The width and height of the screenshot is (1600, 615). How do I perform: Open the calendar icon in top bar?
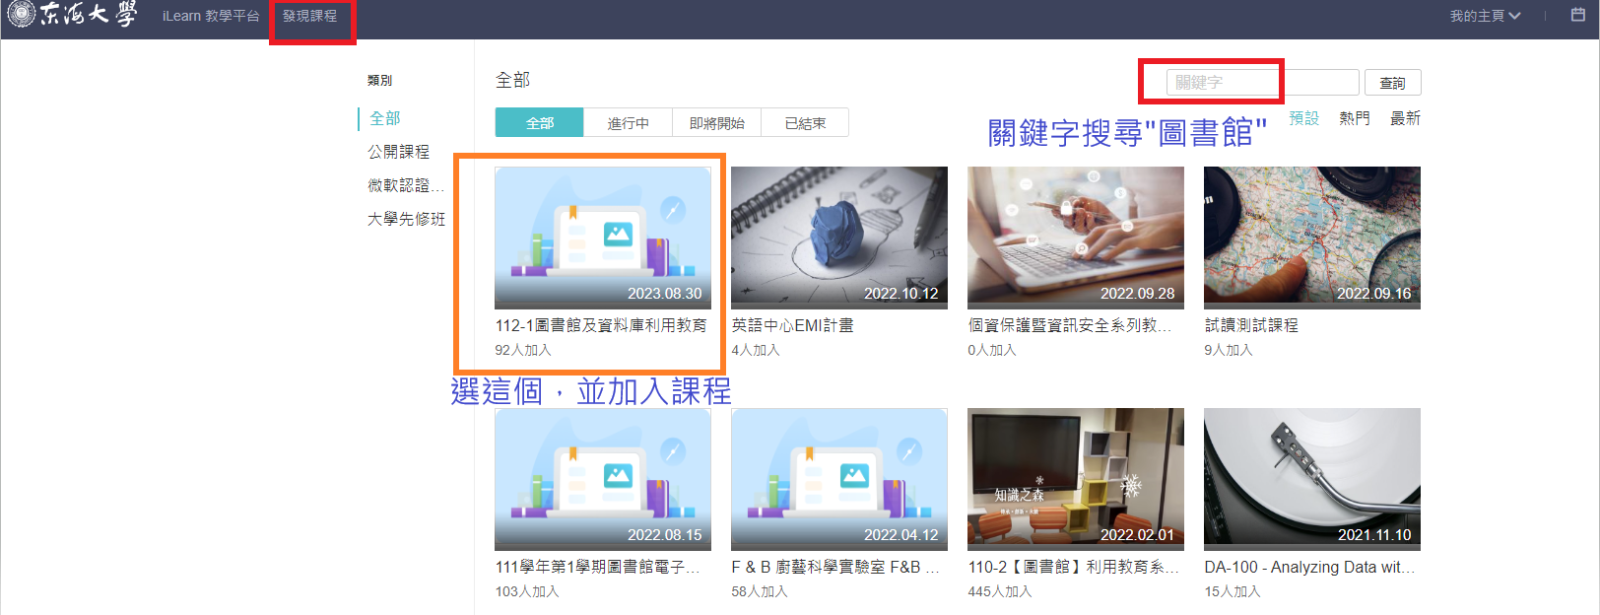point(1578,15)
